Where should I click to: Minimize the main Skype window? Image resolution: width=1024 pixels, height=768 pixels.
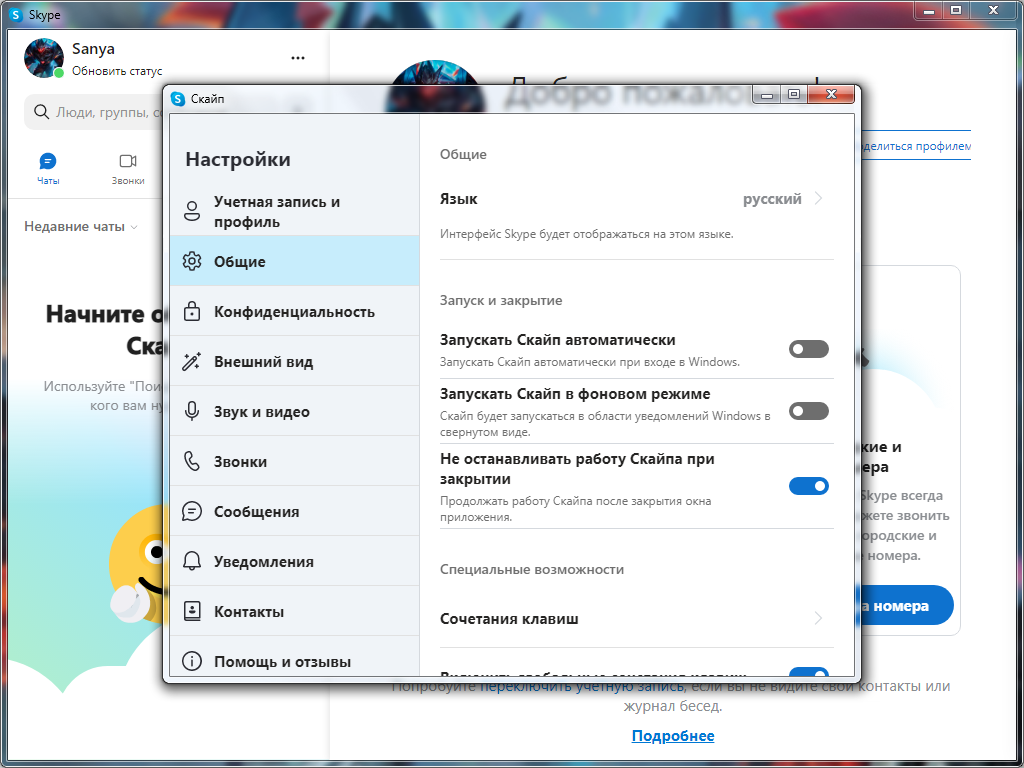pyautogui.click(x=929, y=9)
